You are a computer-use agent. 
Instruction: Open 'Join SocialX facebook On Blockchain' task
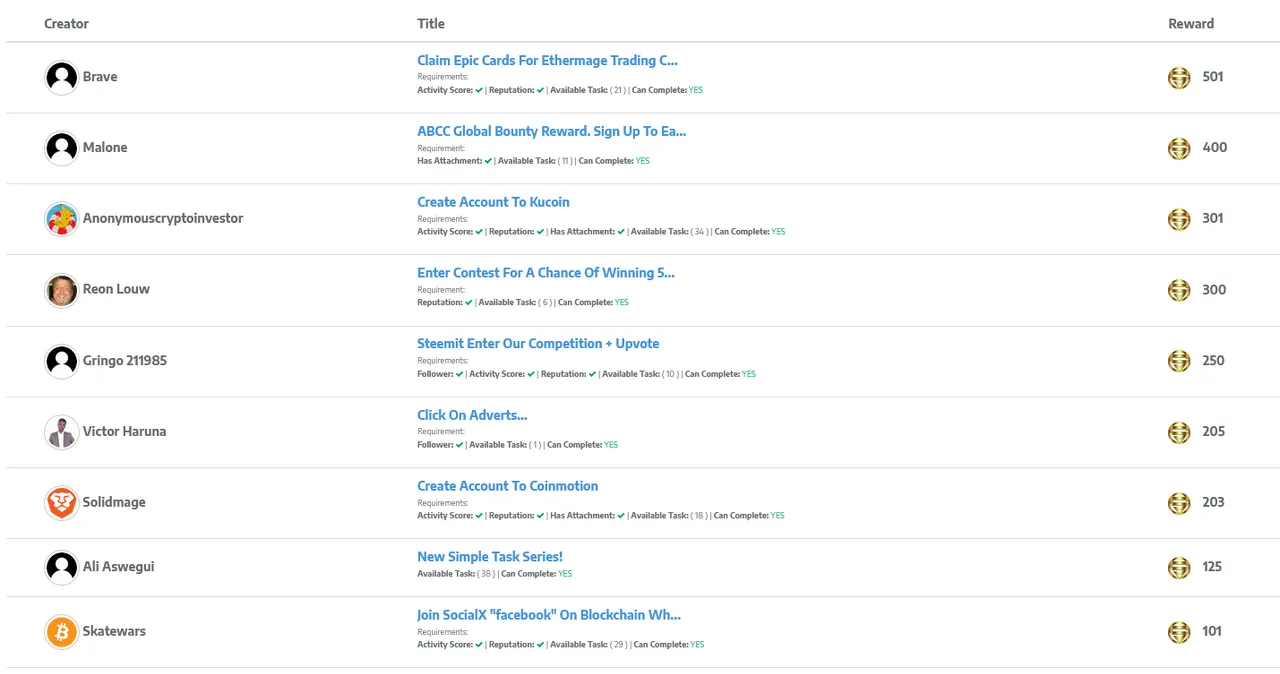tap(549, 615)
